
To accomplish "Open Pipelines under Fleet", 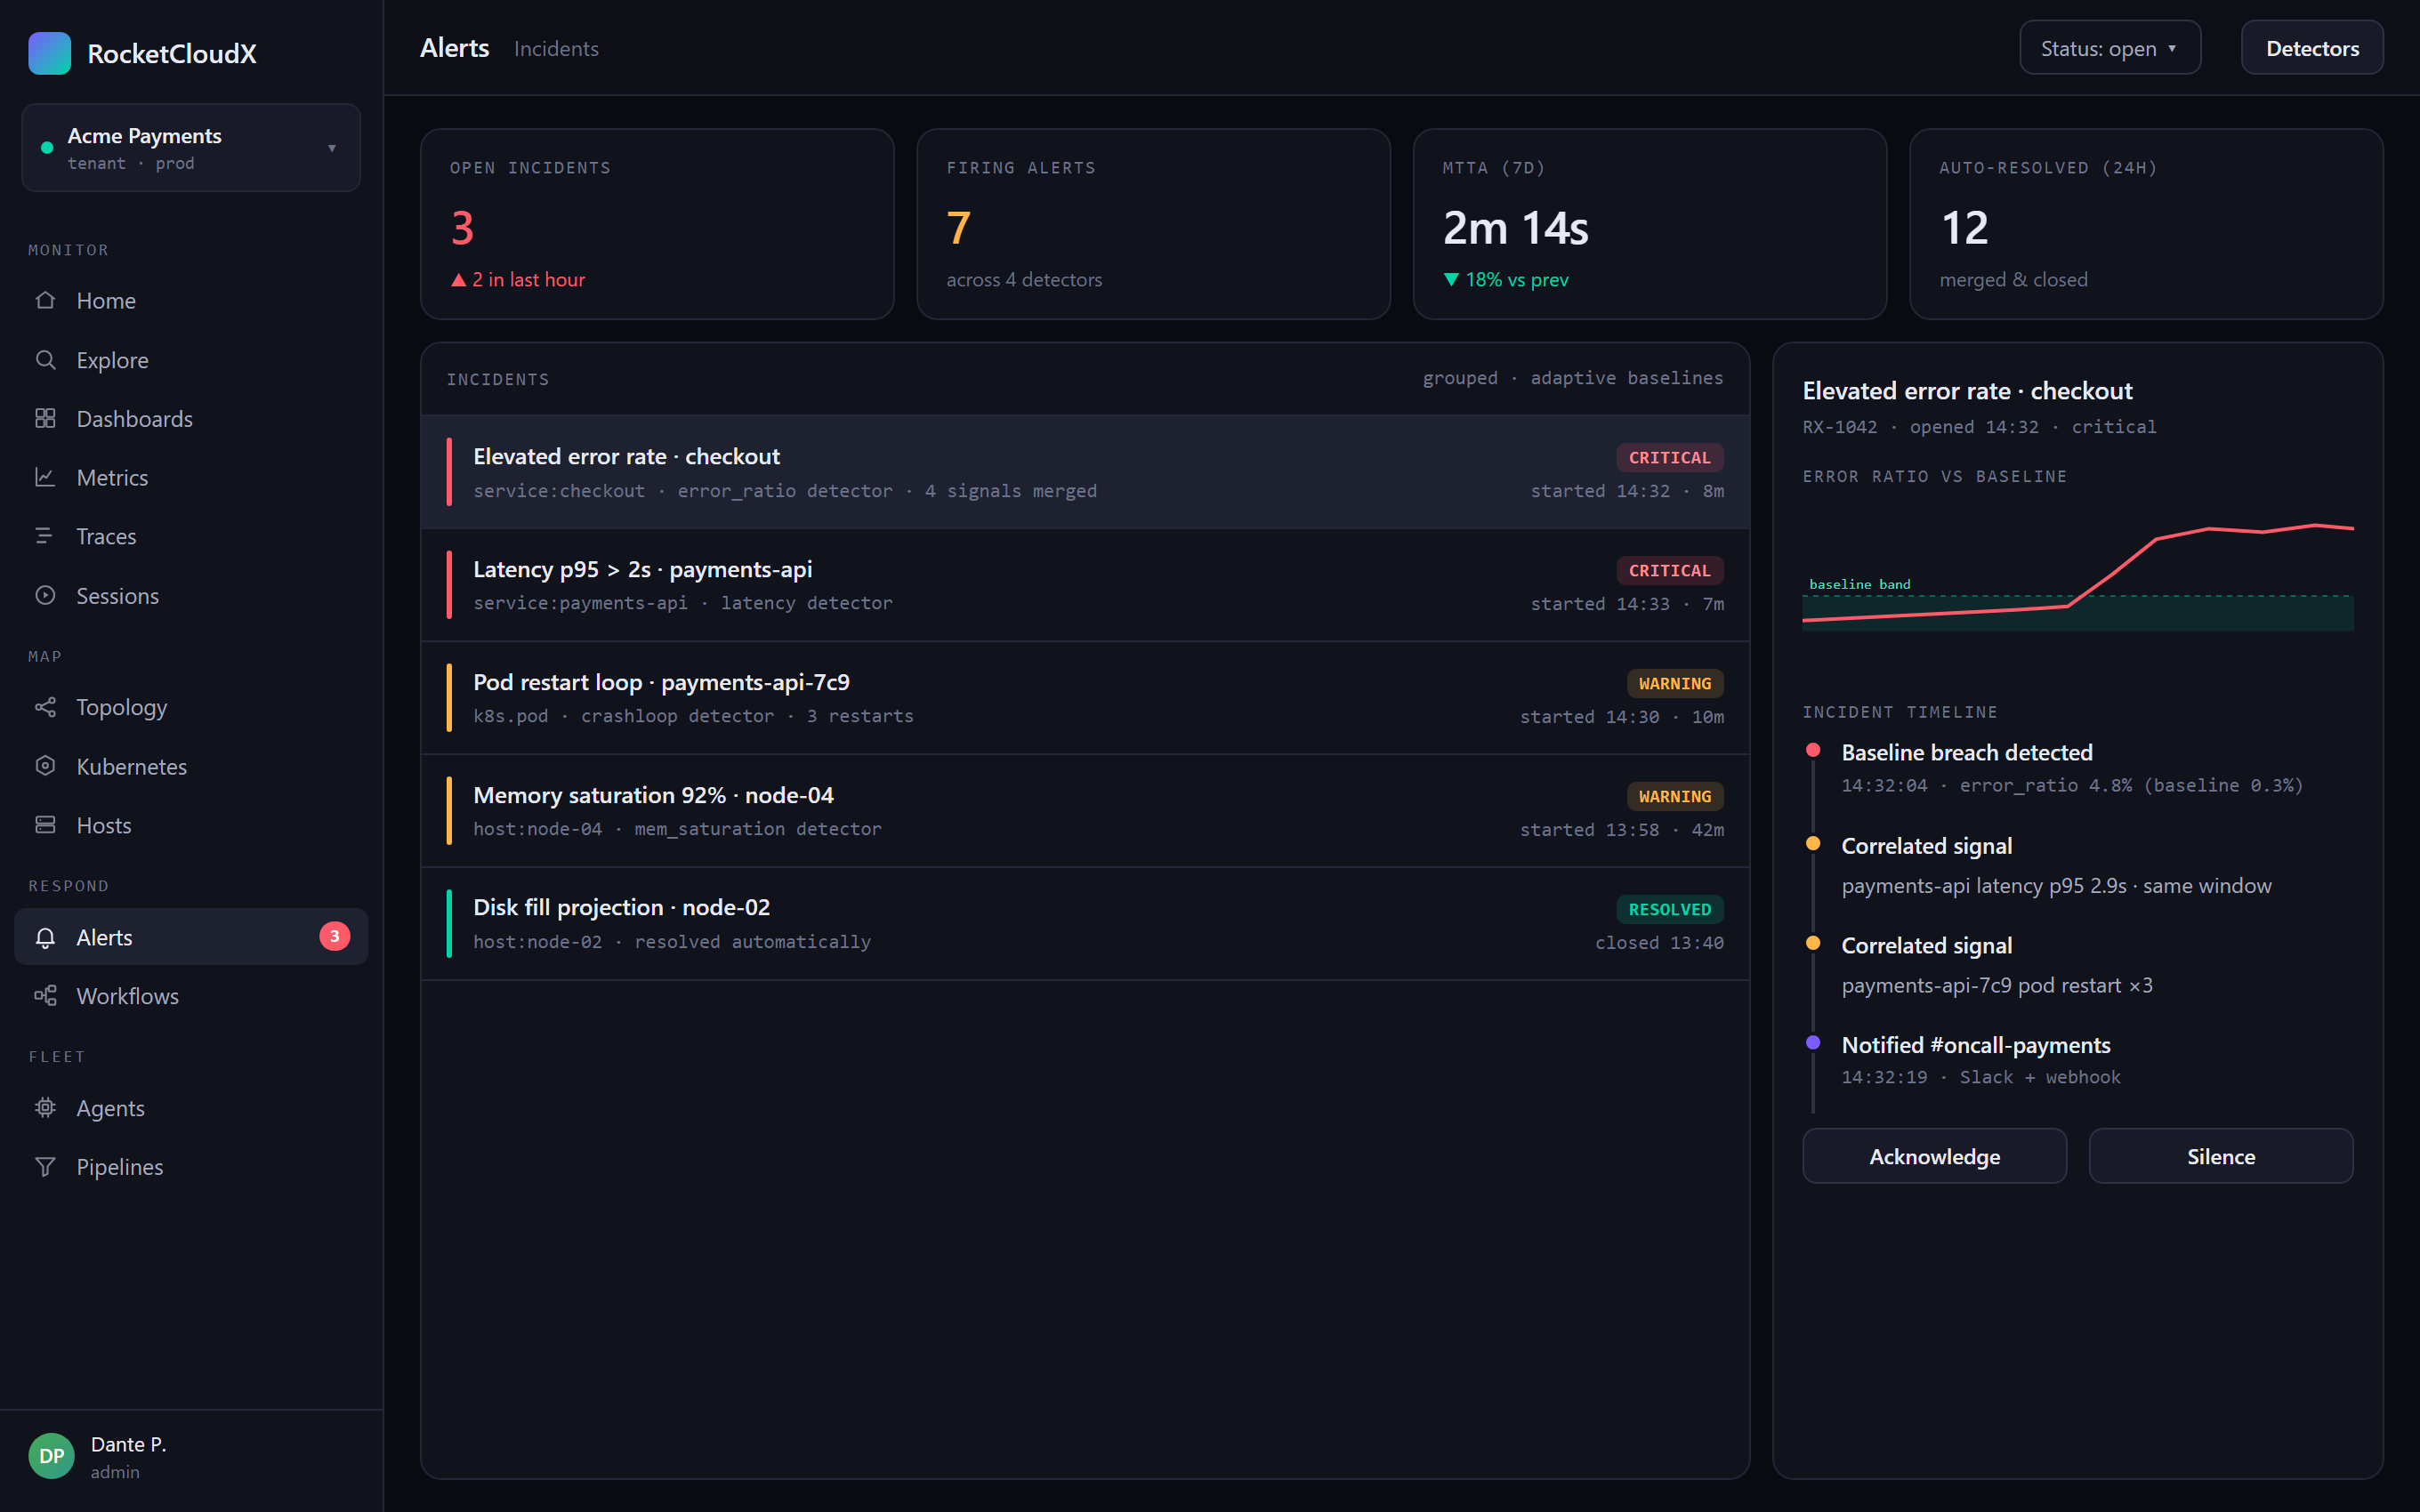I will (x=191, y=1167).
